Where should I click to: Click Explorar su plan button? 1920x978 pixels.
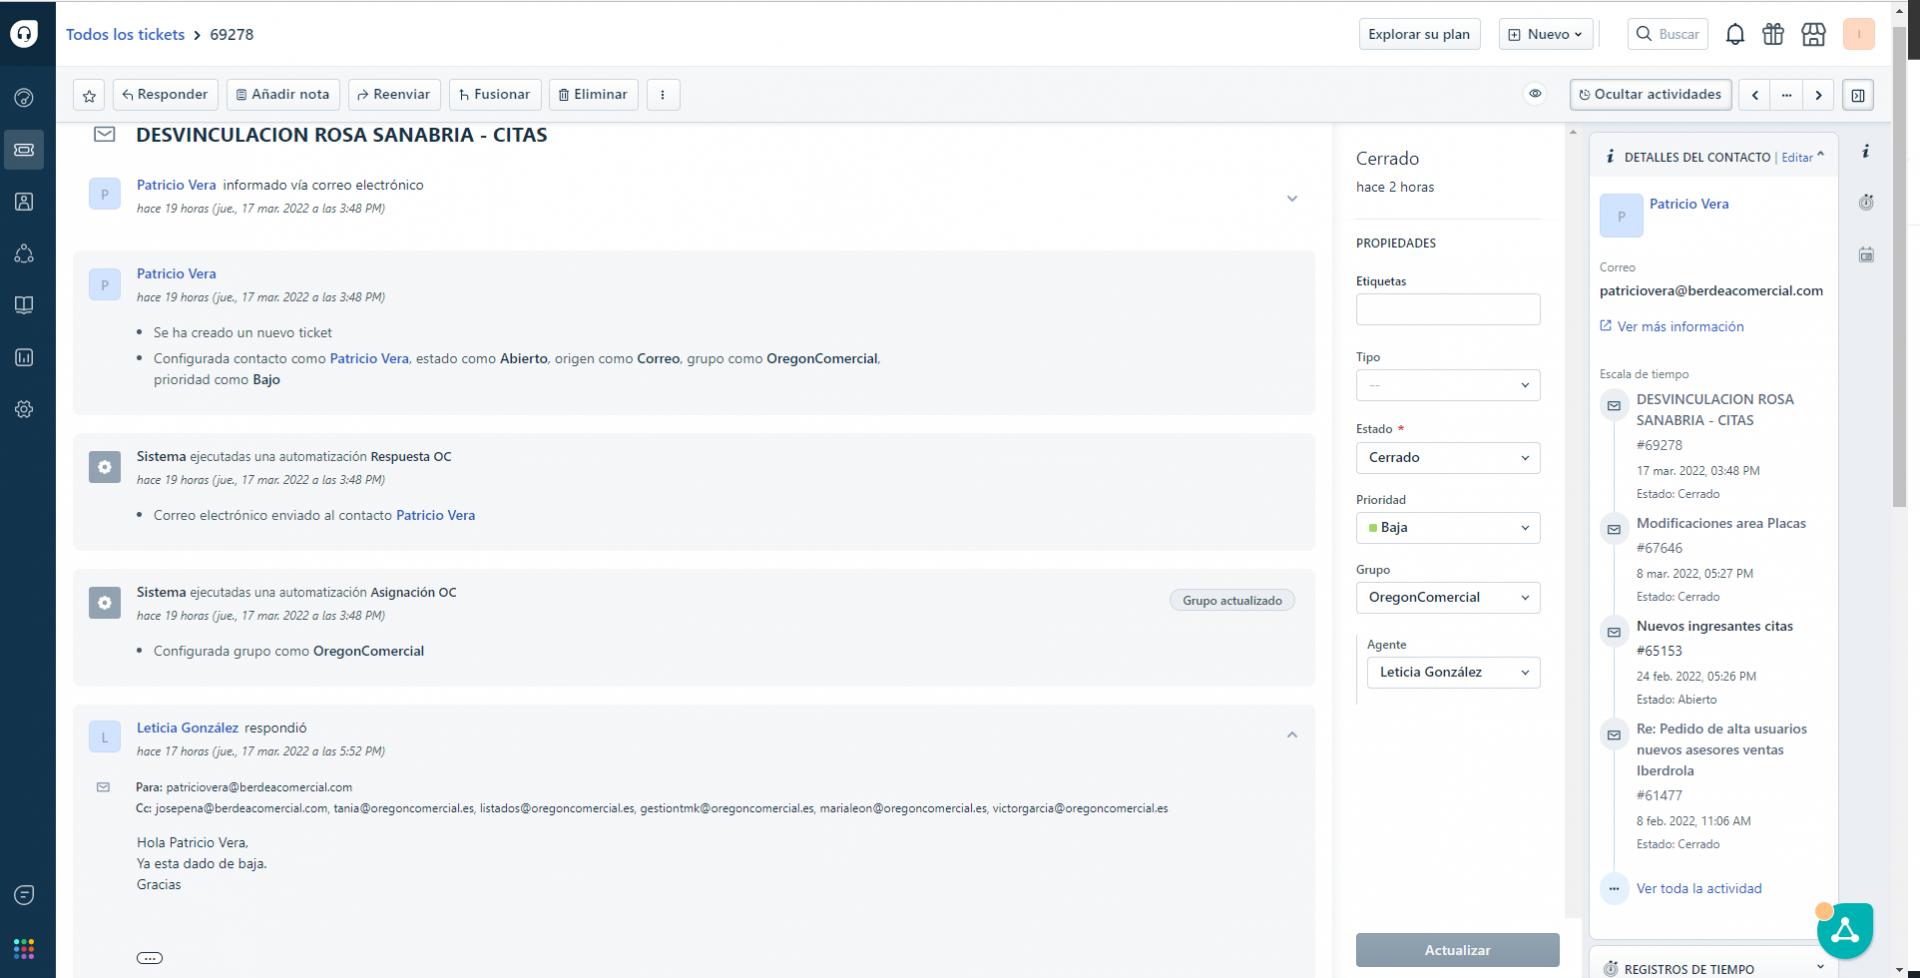click(x=1419, y=34)
